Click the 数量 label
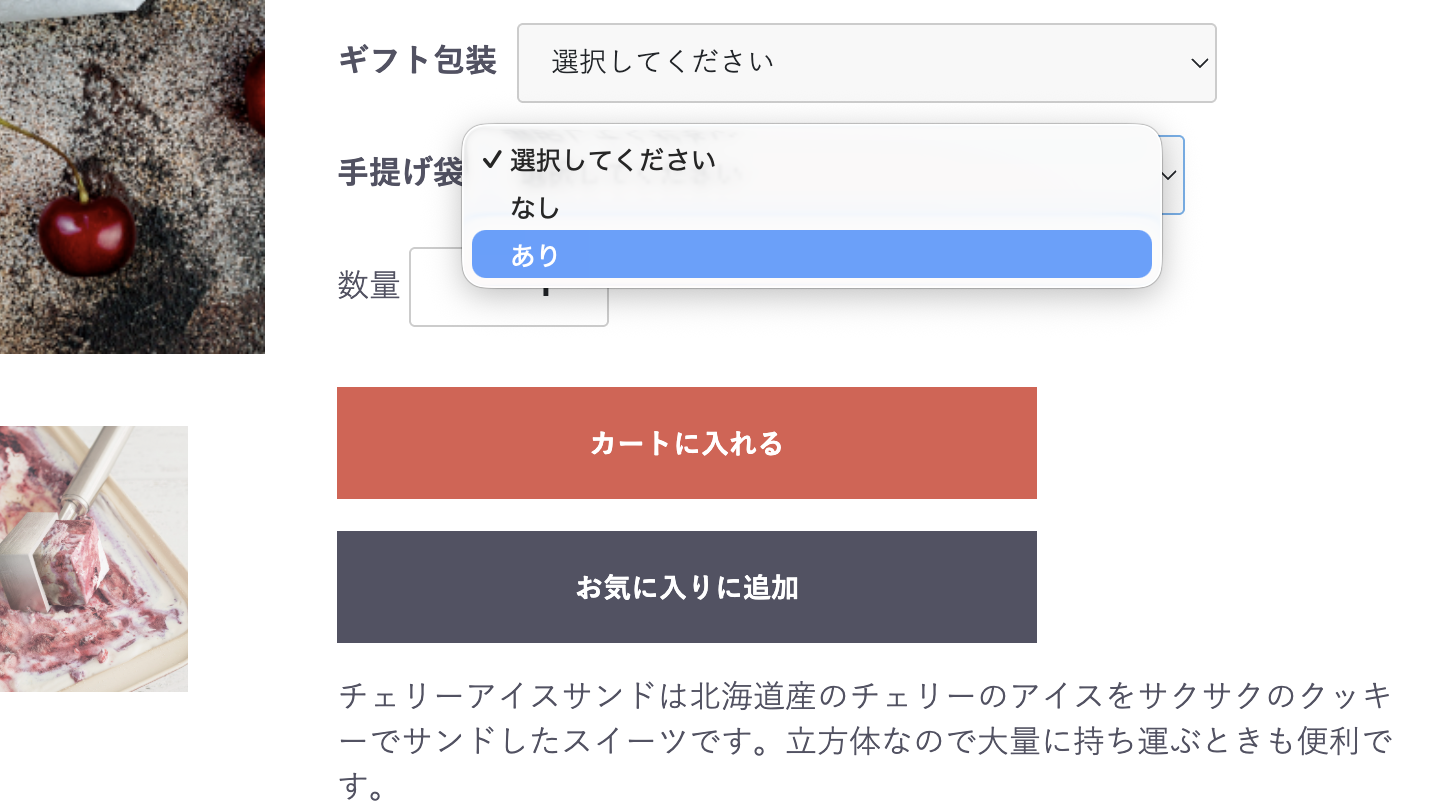This screenshot has width=1440, height=812. 369,286
